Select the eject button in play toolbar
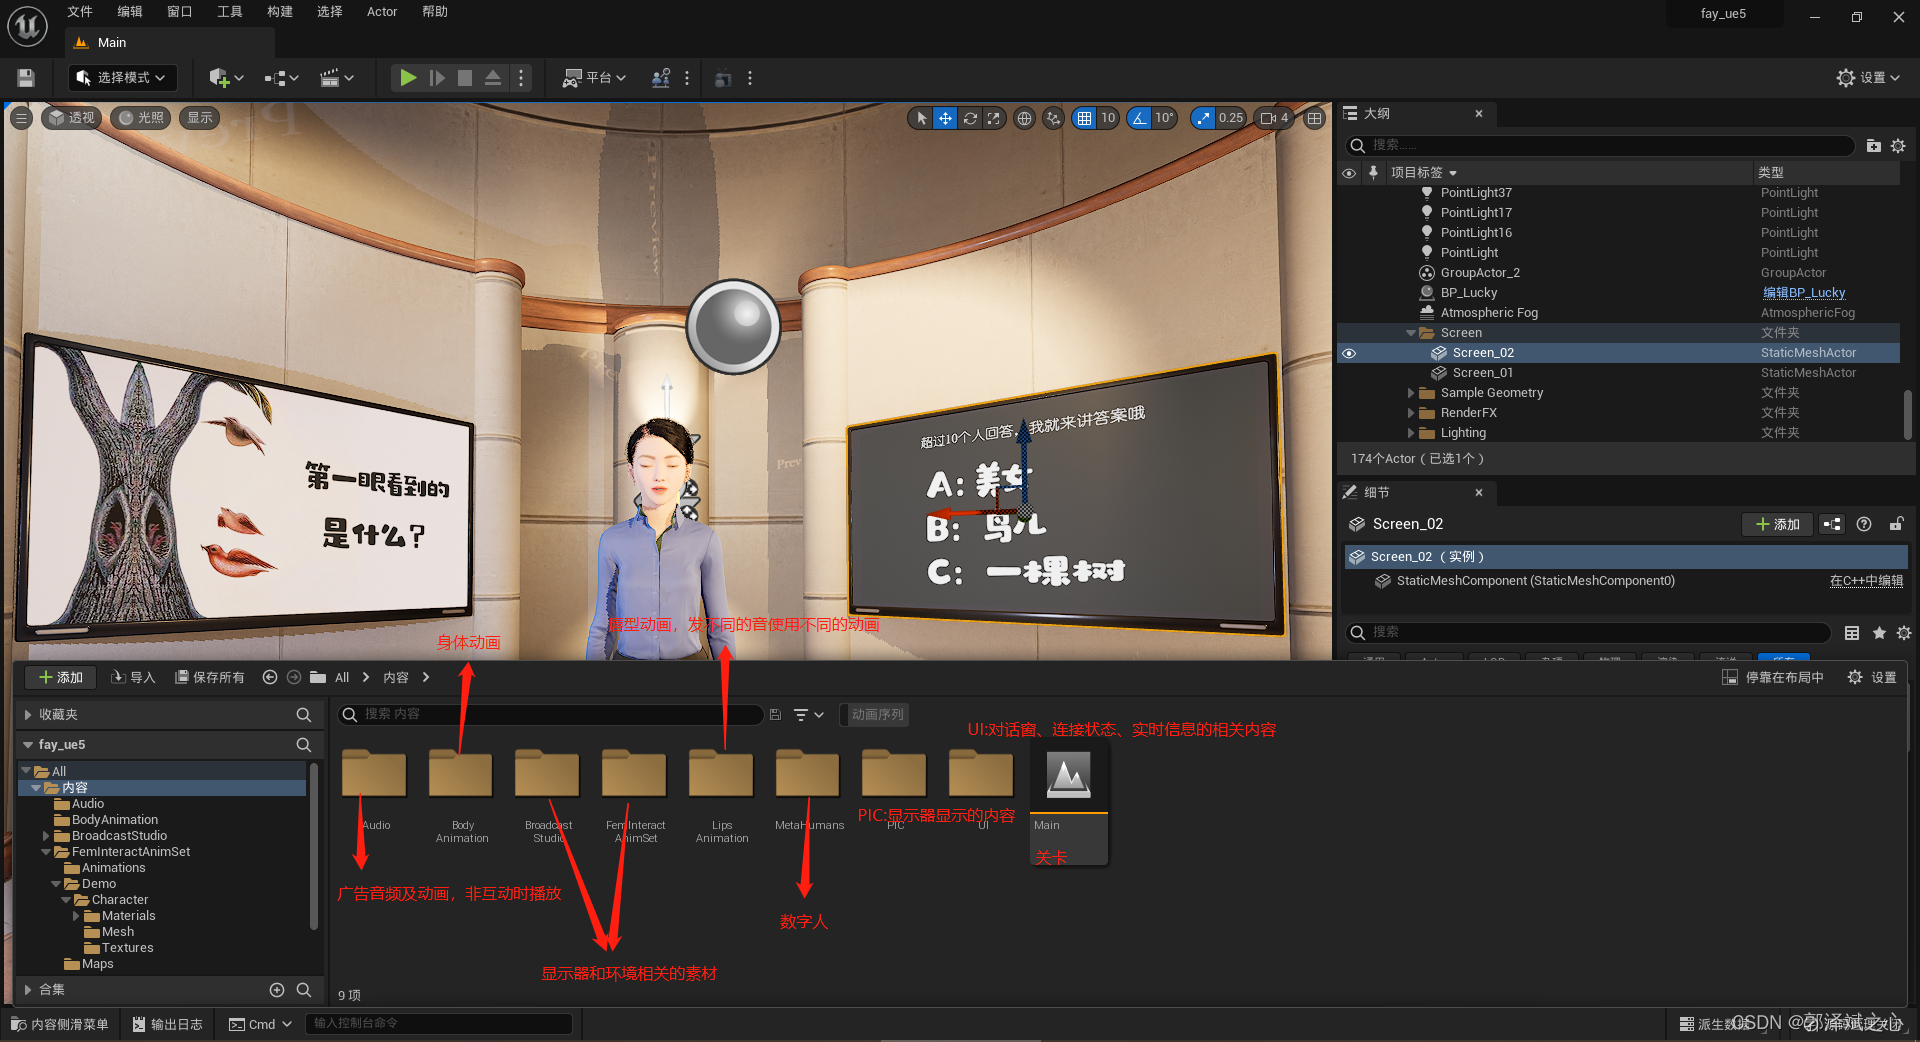The width and height of the screenshot is (1920, 1042). [493, 78]
